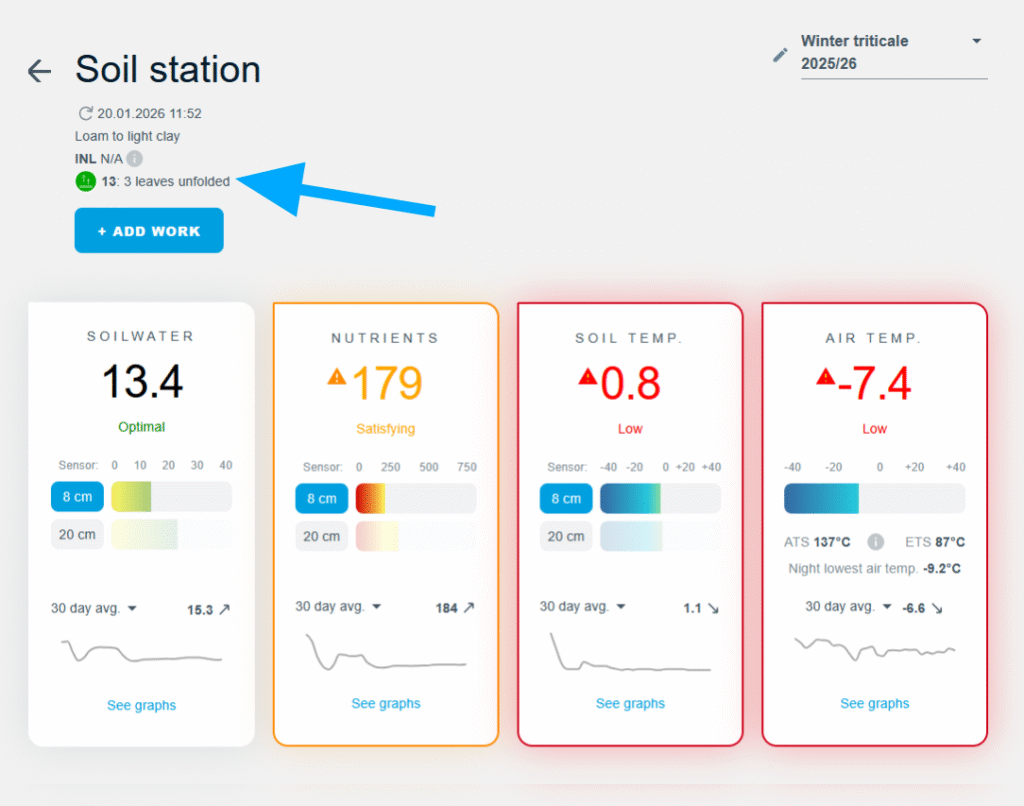Open See graphs link under Soilwater
The width and height of the screenshot is (1024, 806).
141,705
